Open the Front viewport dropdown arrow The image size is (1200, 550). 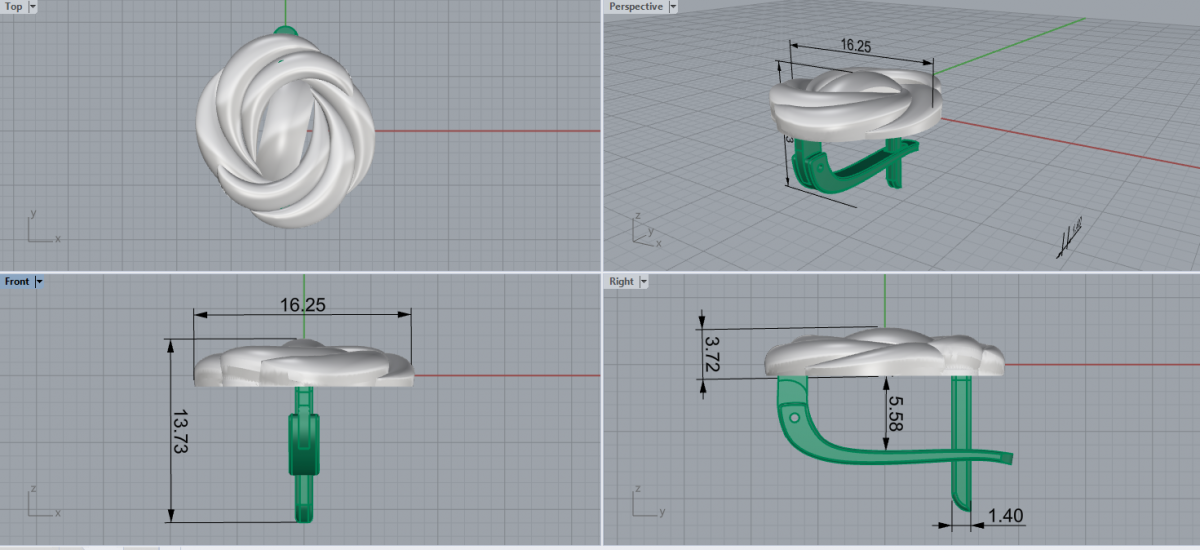click(x=39, y=282)
